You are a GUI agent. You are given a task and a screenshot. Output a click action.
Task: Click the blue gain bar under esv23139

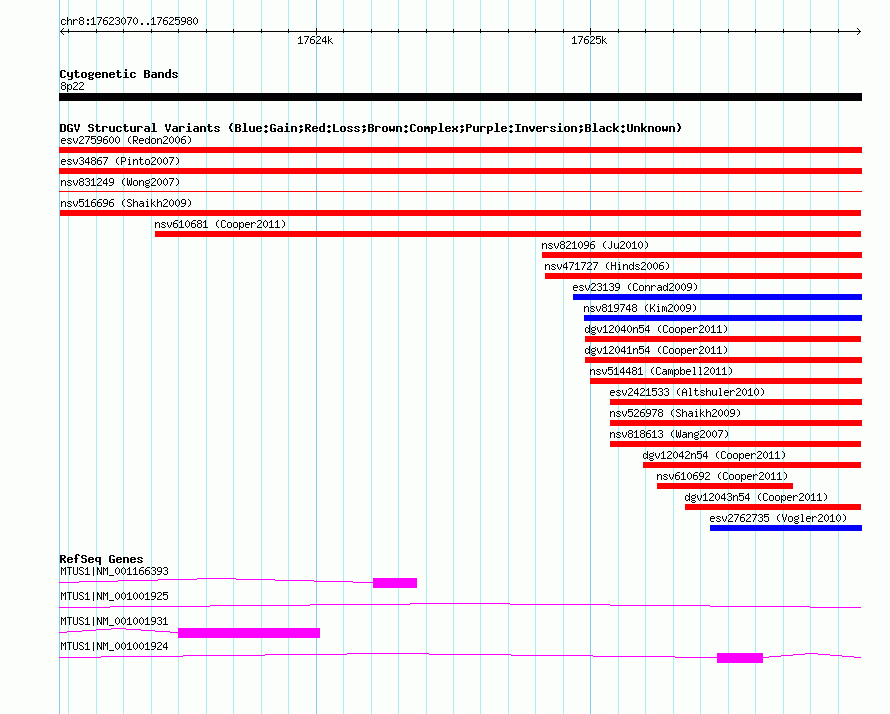(717, 297)
